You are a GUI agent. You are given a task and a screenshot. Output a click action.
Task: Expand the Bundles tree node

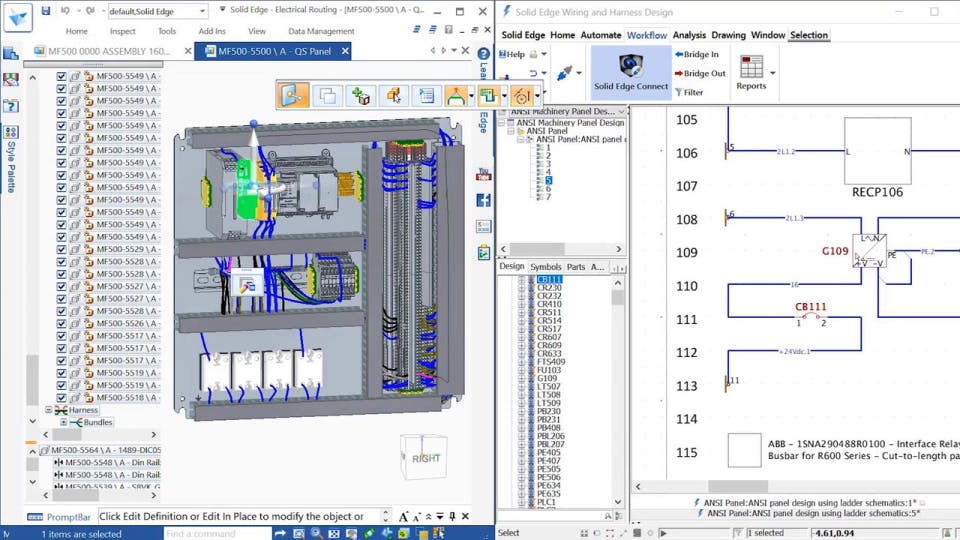click(64, 422)
